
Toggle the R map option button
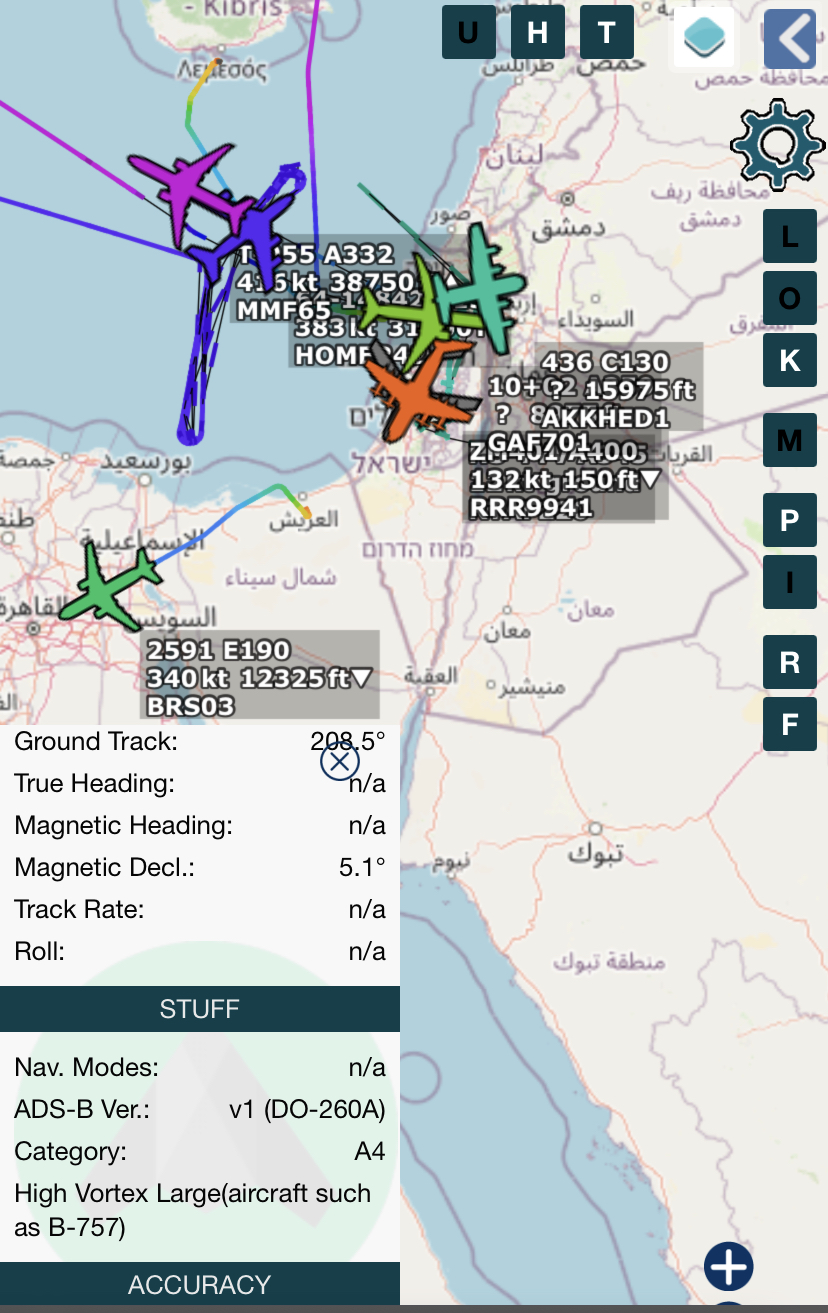[x=790, y=662]
